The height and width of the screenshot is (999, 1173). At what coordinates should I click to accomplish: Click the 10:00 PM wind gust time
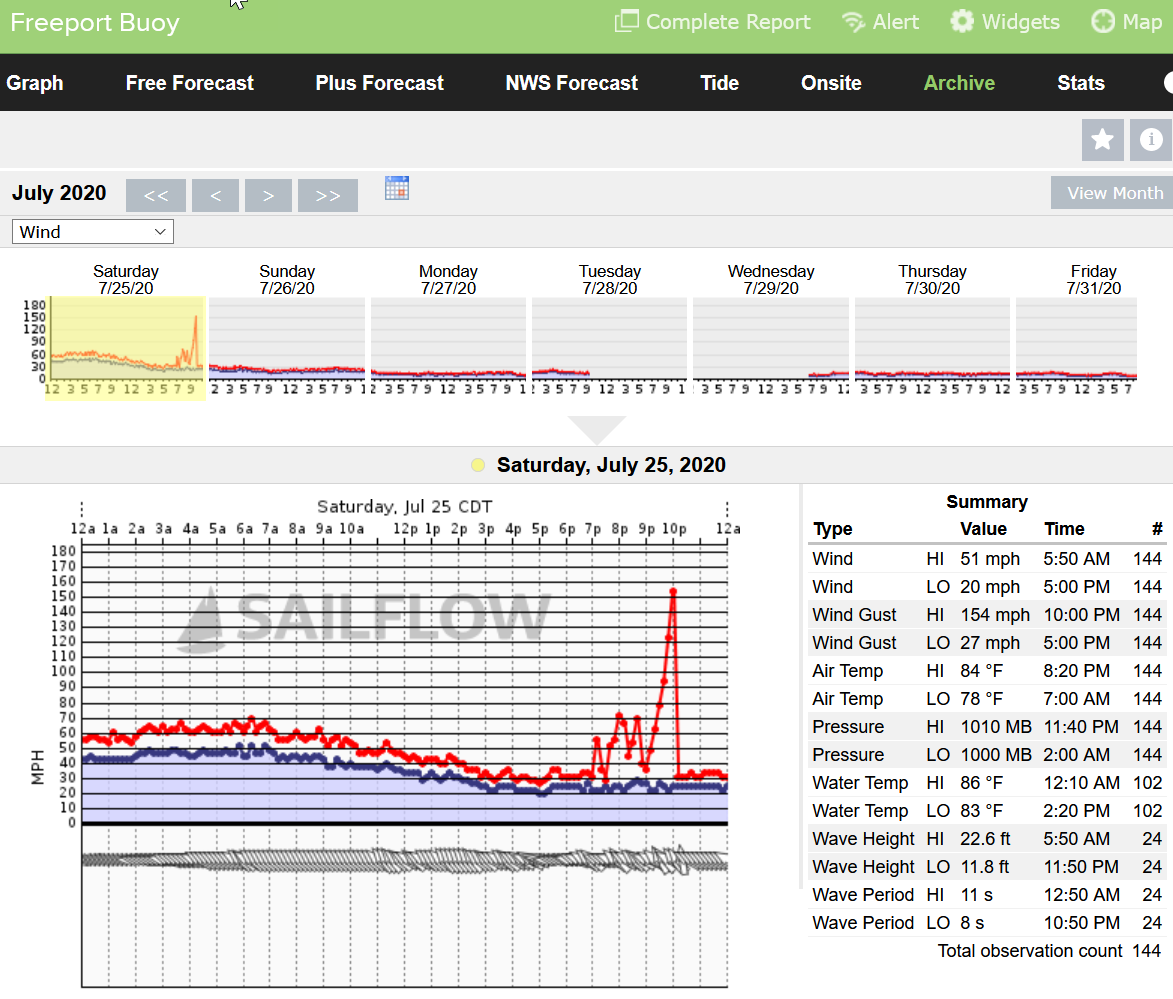1082,615
